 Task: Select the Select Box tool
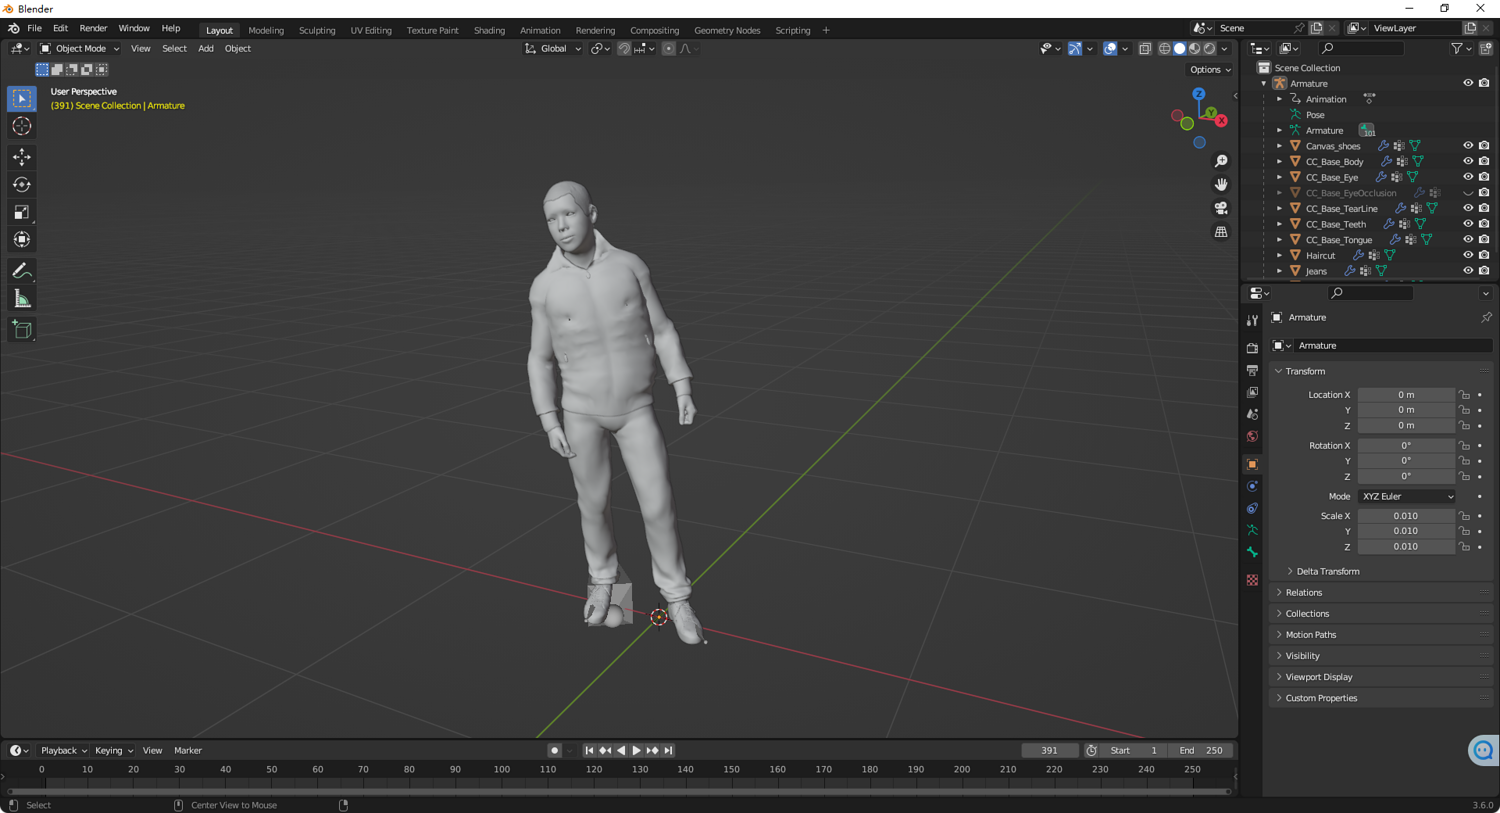click(x=22, y=98)
